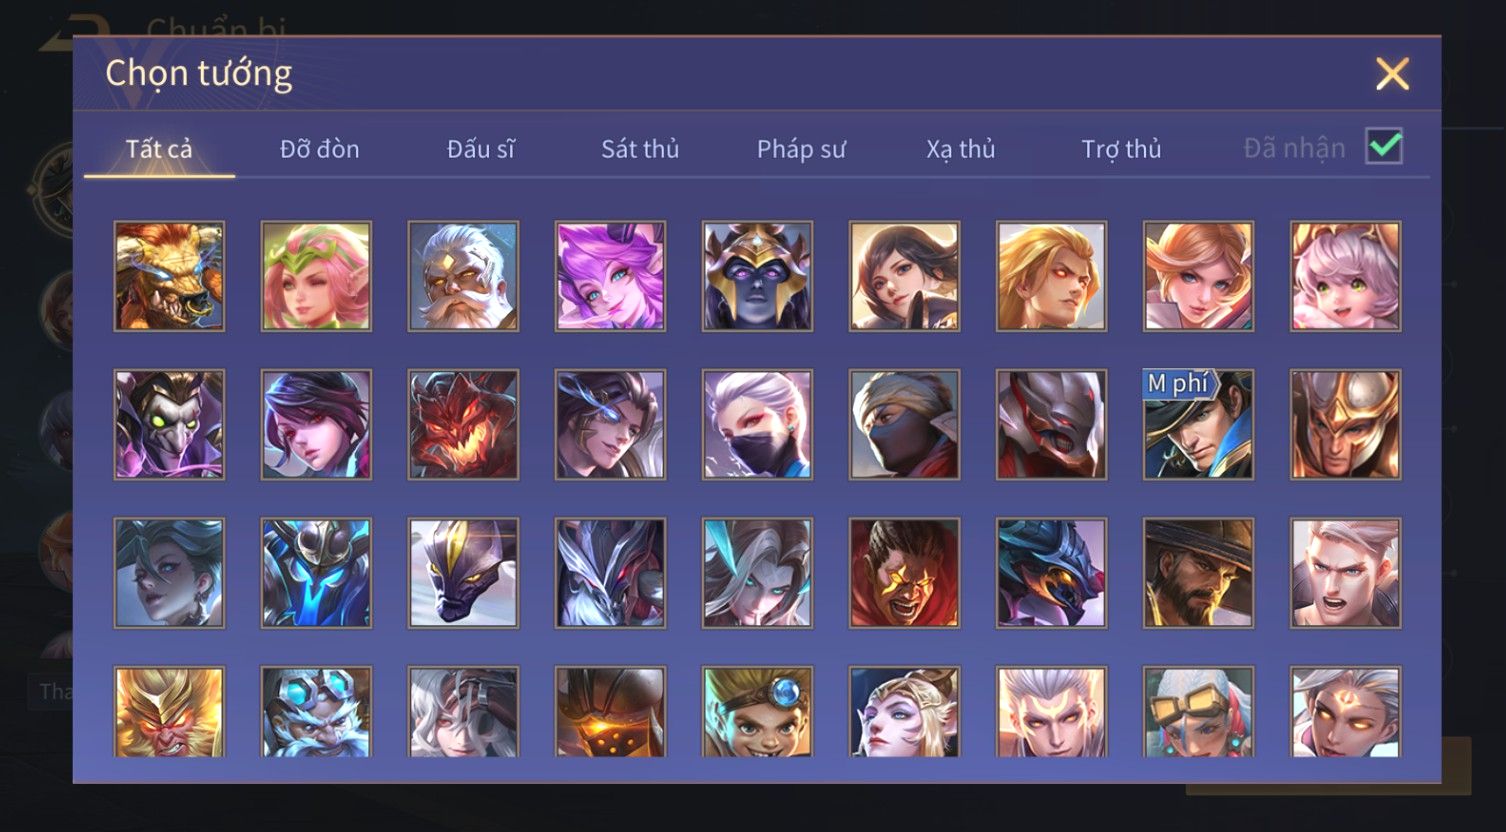Choose the pink-haired elf with green crown
Viewport: 1506px width, 832px height.
[316, 276]
